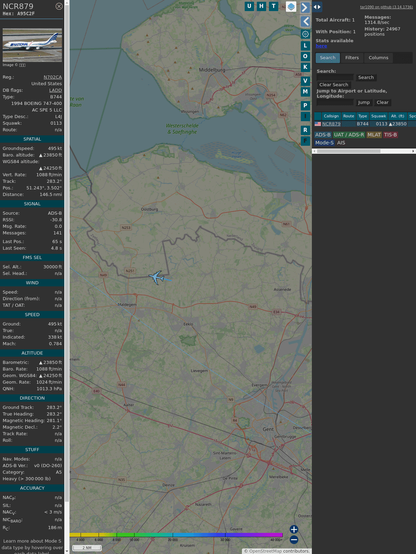Switch to the Filters tab

pyautogui.click(x=352, y=58)
